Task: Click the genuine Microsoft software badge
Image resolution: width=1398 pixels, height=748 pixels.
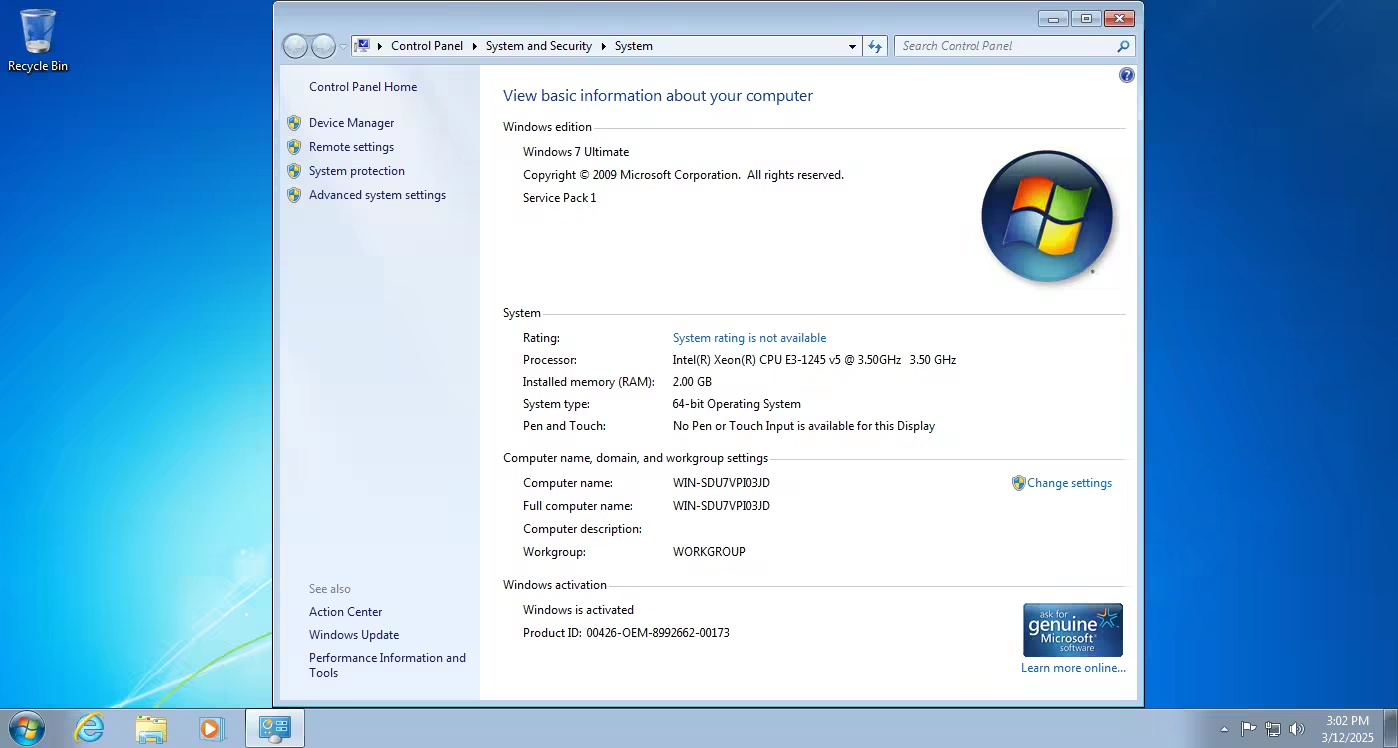Action: coord(1073,630)
